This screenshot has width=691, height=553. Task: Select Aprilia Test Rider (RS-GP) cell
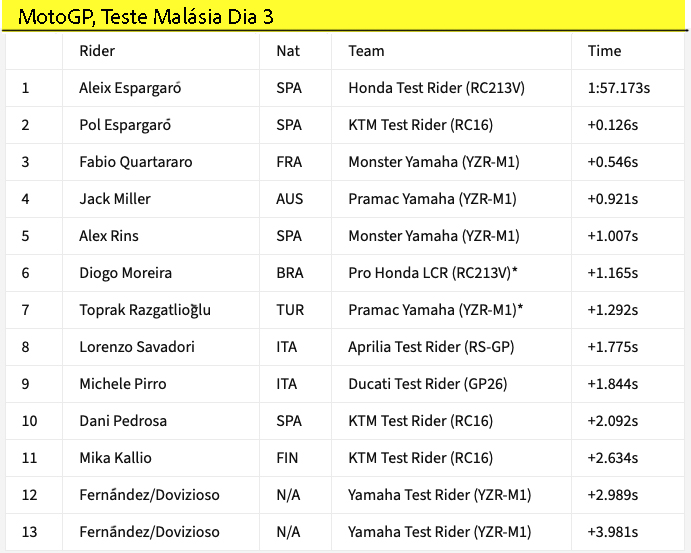(431, 347)
